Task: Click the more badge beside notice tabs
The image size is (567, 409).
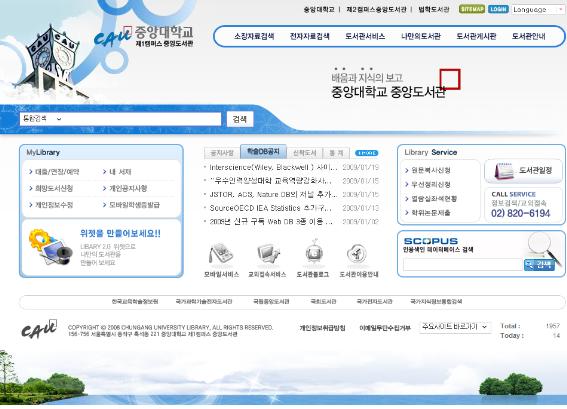Action: (x=367, y=153)
